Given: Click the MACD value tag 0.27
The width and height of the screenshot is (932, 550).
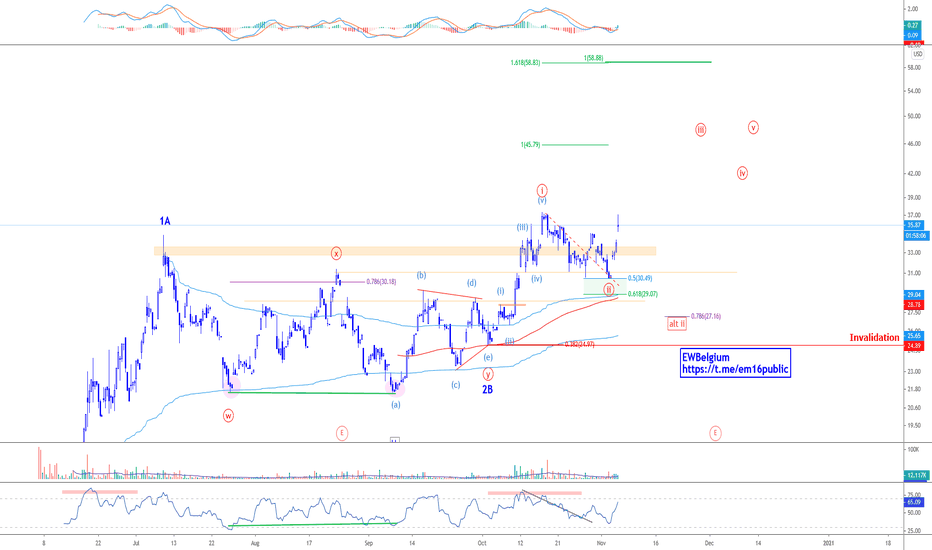Looking at the screenshot, I should coord(912,25).
